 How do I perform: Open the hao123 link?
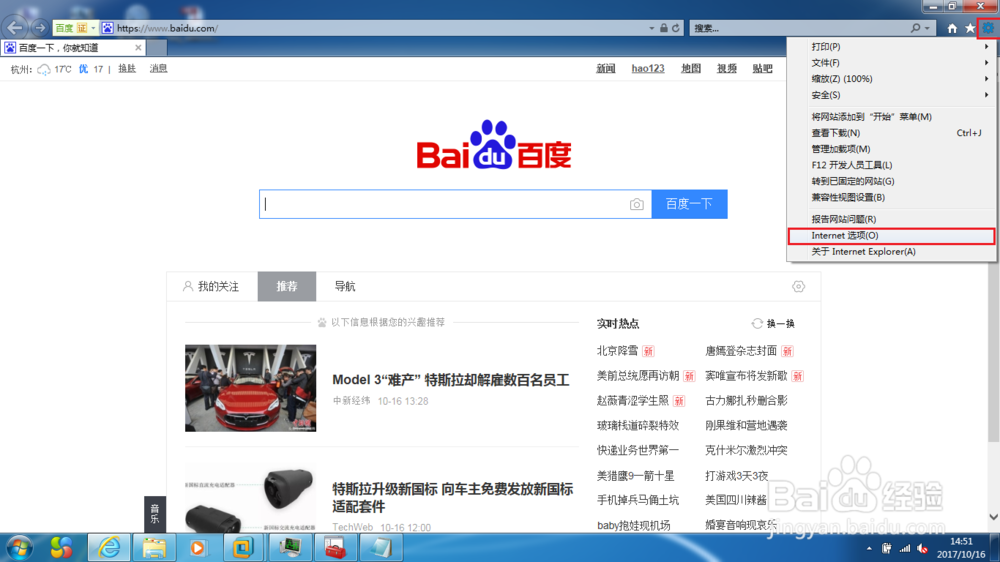coord(648,68)
